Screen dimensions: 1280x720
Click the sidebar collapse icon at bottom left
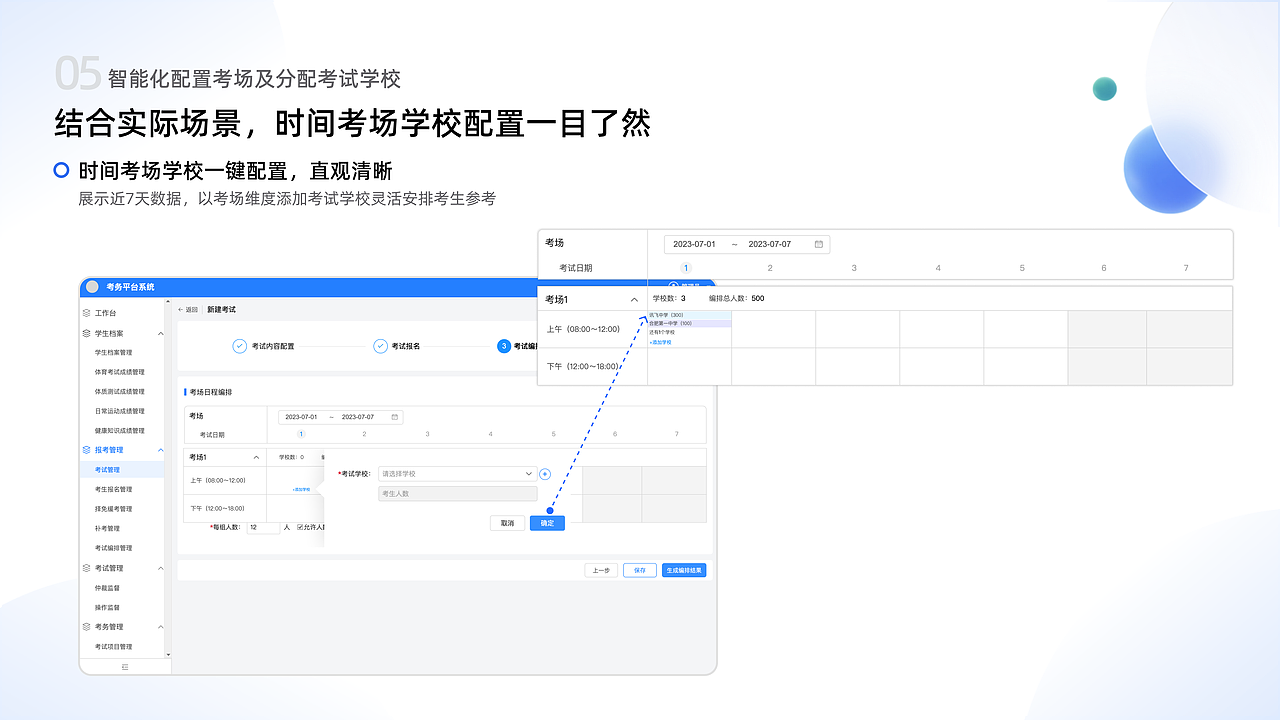point(125,665)
